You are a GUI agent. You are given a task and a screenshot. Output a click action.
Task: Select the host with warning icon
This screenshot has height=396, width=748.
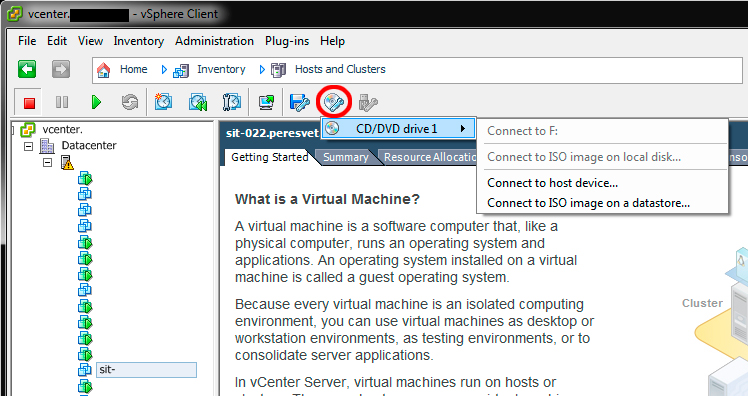[x=67, y=163]
